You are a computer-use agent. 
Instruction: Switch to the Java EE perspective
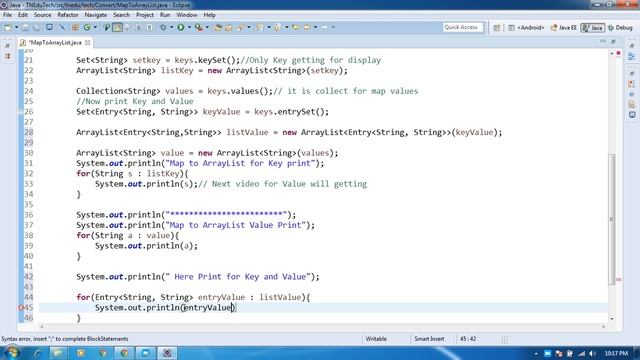point(563,27)
